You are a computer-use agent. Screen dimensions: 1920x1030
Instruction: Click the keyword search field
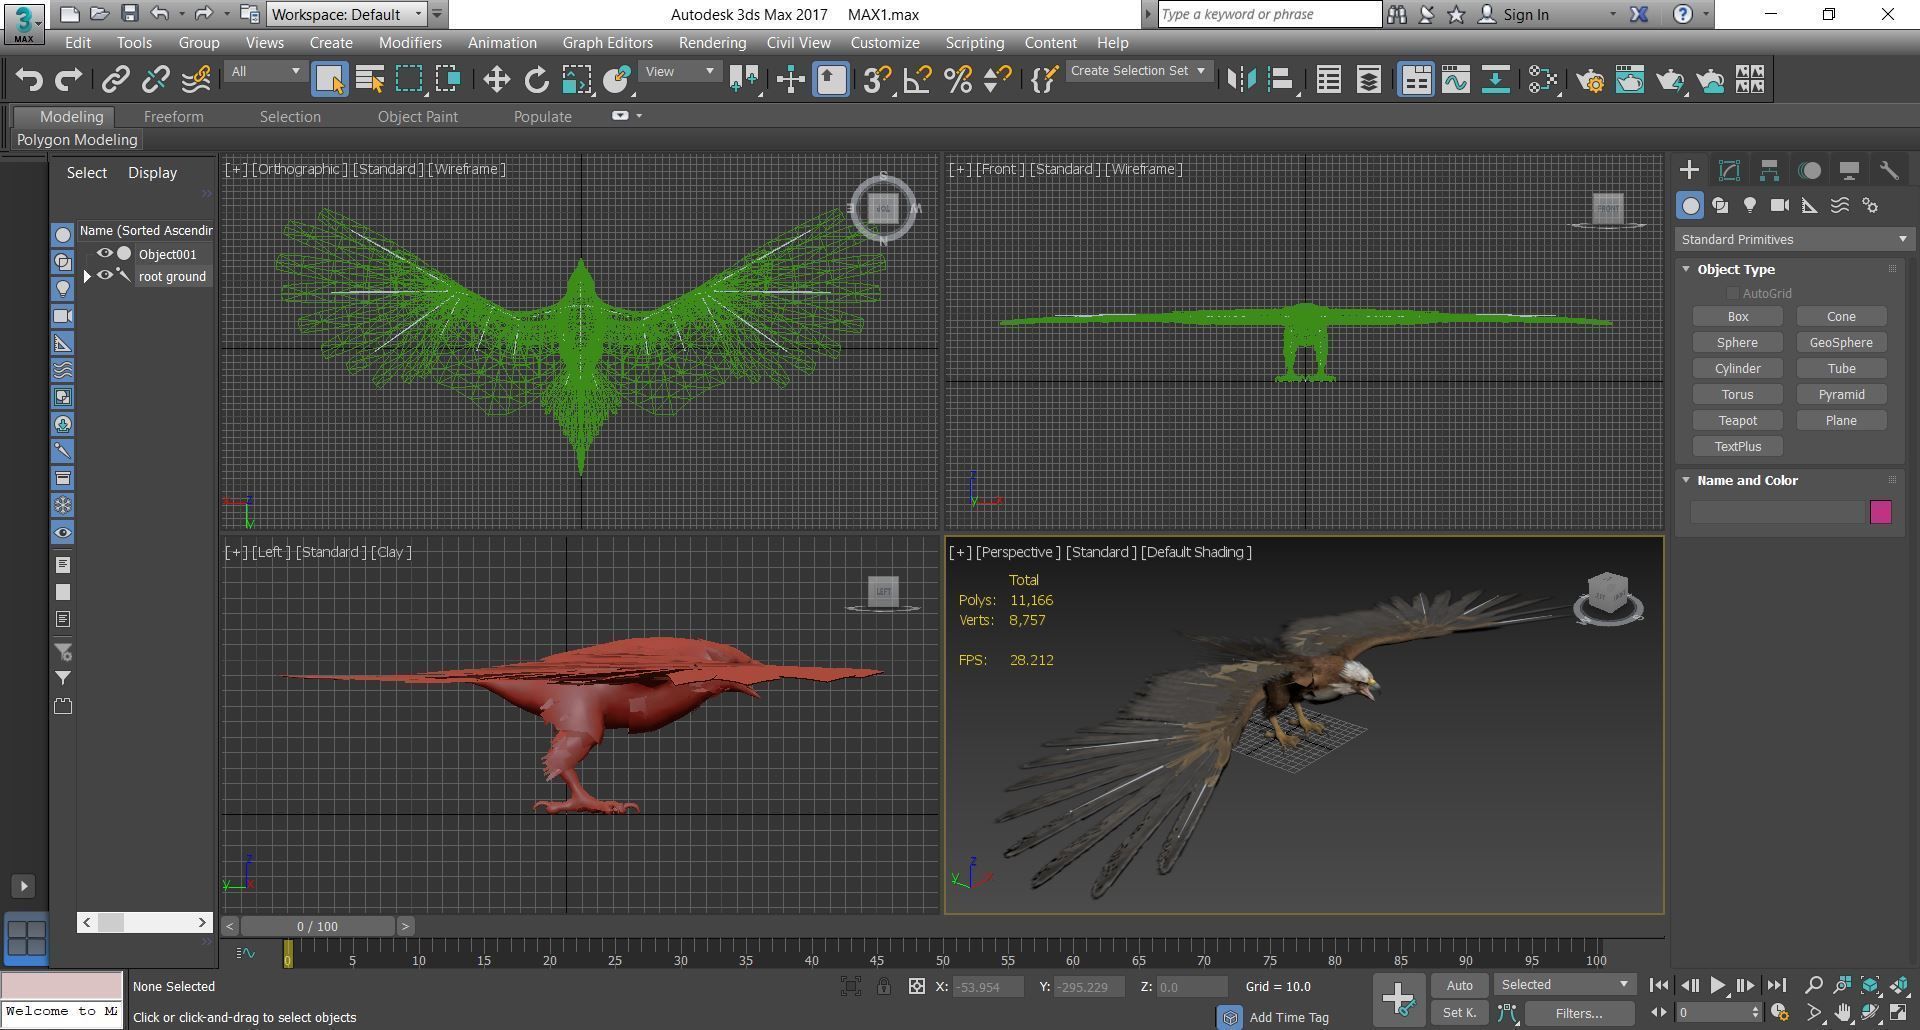[x=1269, y=14]
